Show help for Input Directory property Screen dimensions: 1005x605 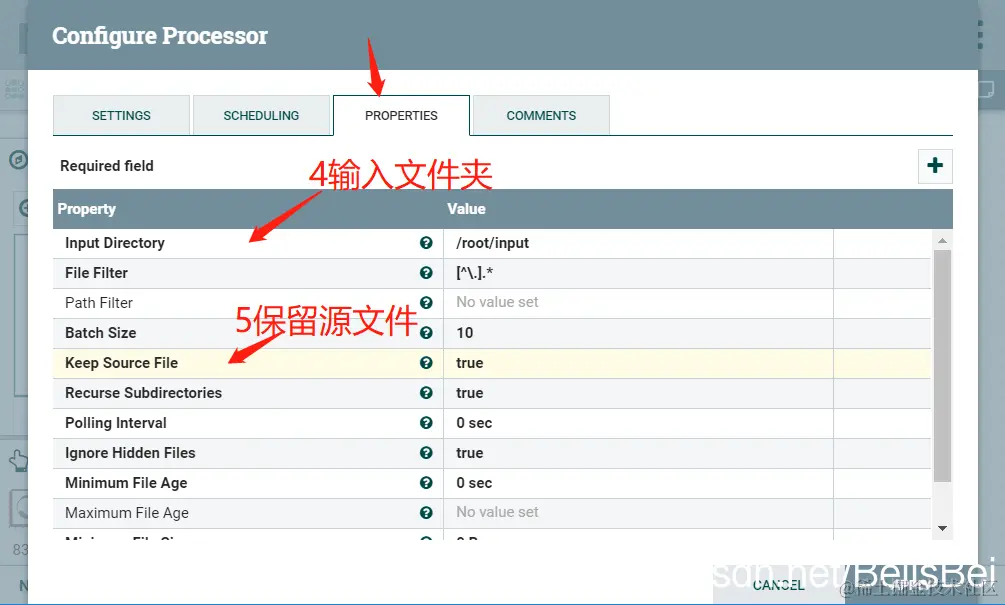(426, 243)
